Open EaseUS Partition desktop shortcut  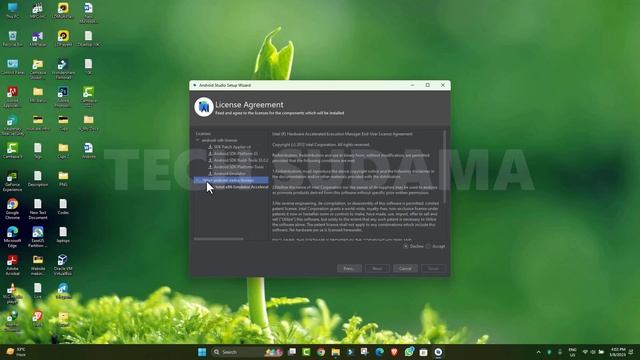[x=38, y=237]
